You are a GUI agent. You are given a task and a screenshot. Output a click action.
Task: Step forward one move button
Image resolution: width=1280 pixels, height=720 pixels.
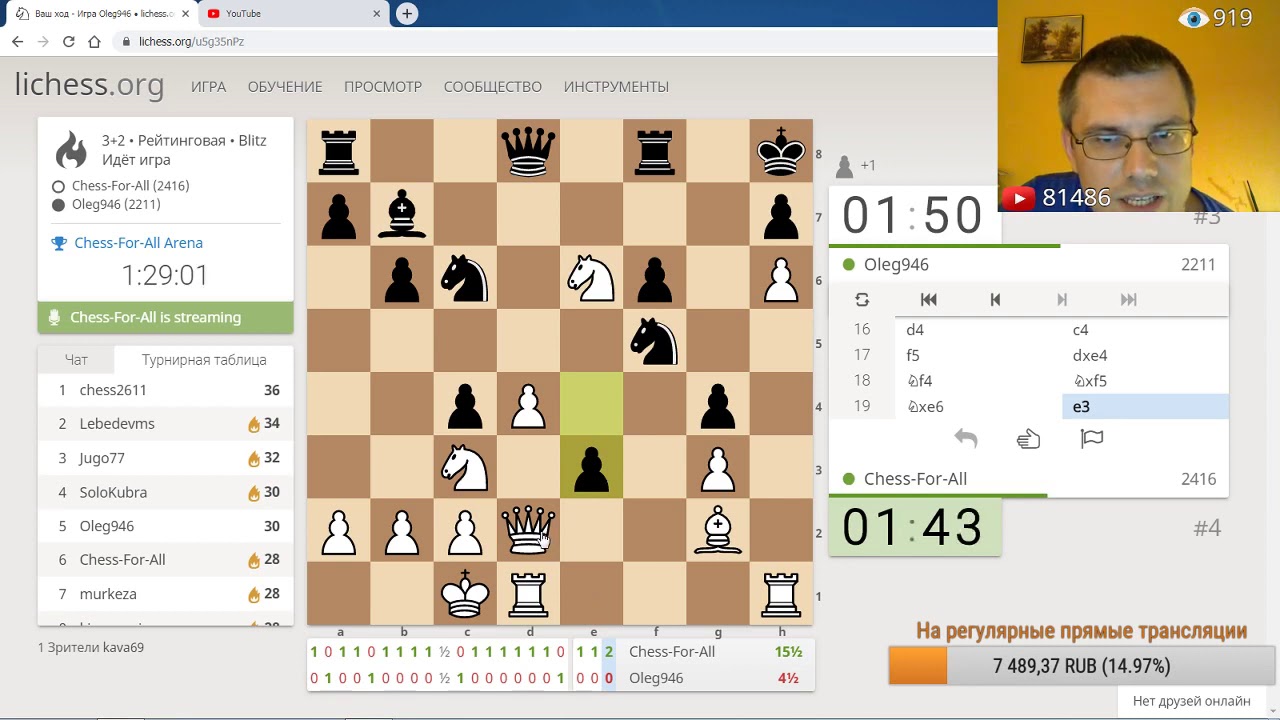[1062, 300]
